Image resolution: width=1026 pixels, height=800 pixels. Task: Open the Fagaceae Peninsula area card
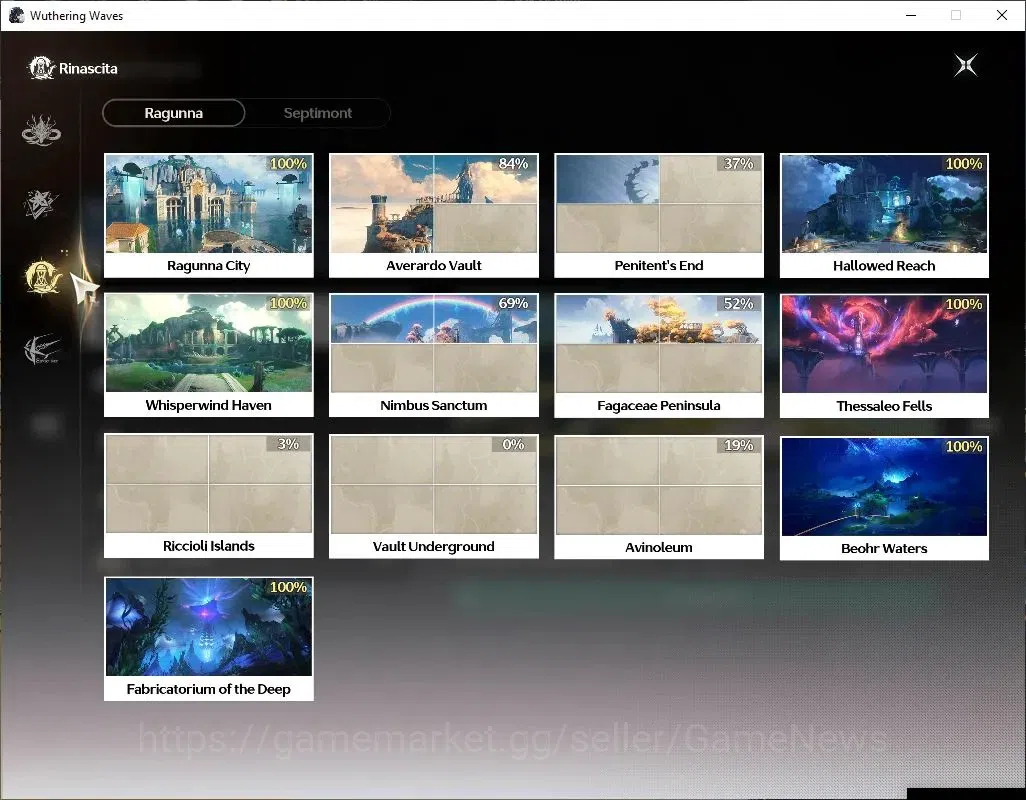coord(659,355)
